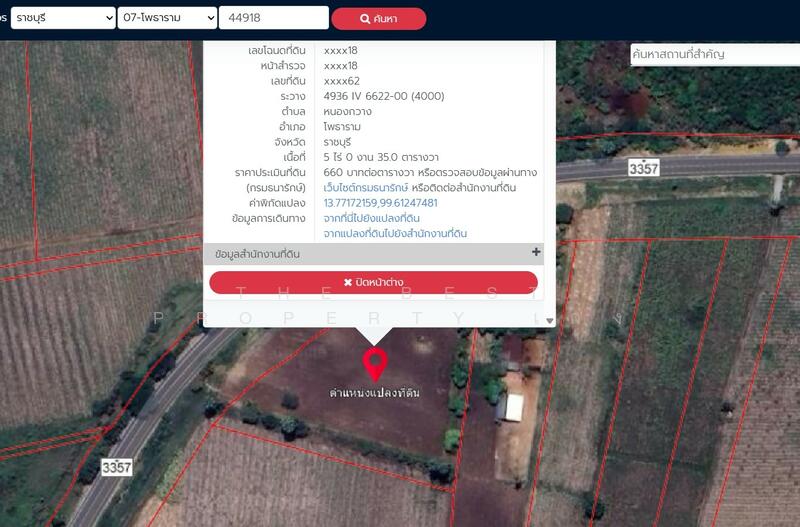800x527 pixels.
Task: Click the ตำแหน่งแปลงที่ดิน label under the pin
Action: (375, 393)
